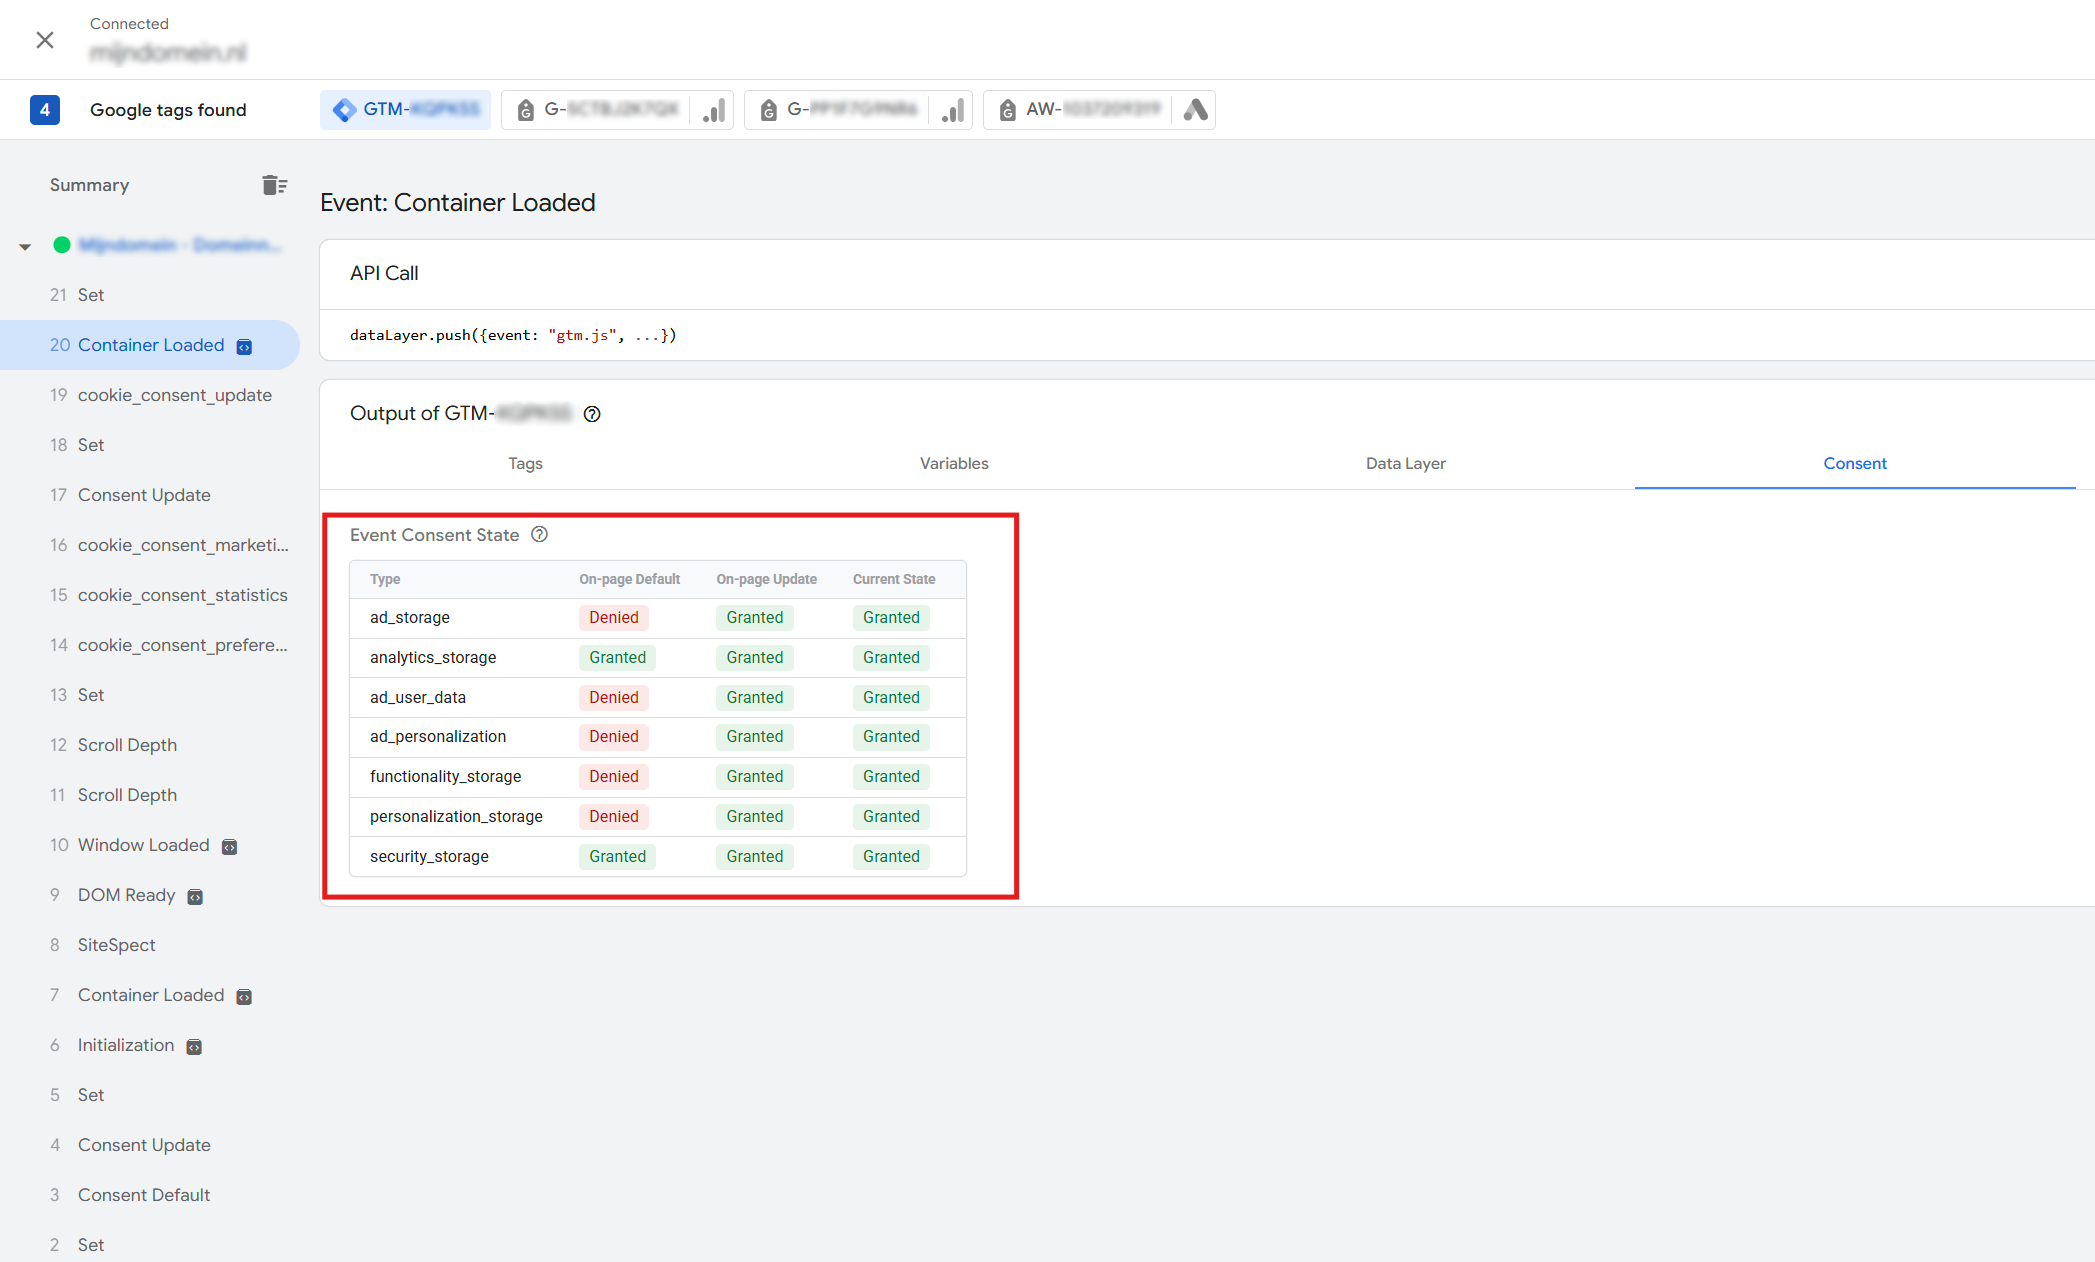
Task: Close the debug session with X
Action: point(45,40)
